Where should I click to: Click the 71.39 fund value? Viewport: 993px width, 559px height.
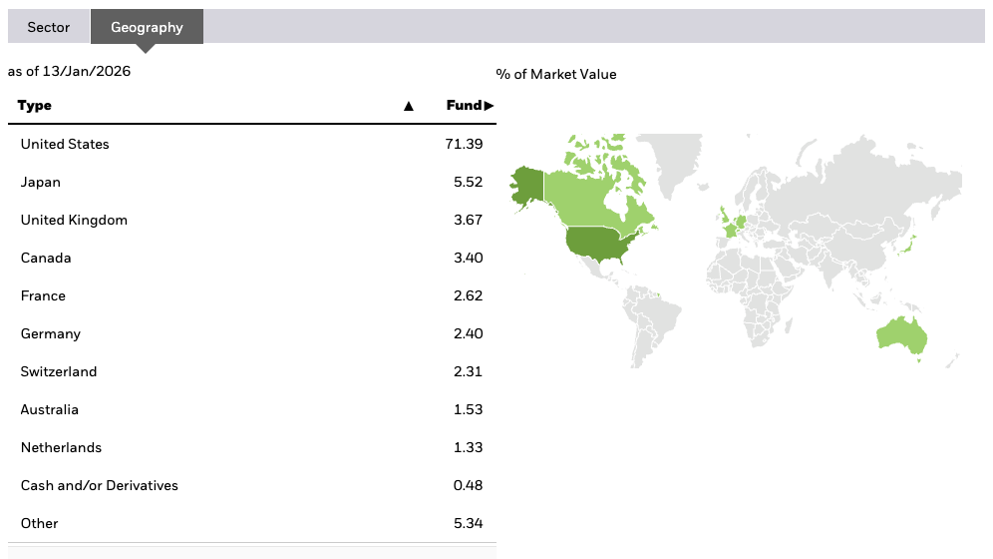click(463, 144)
